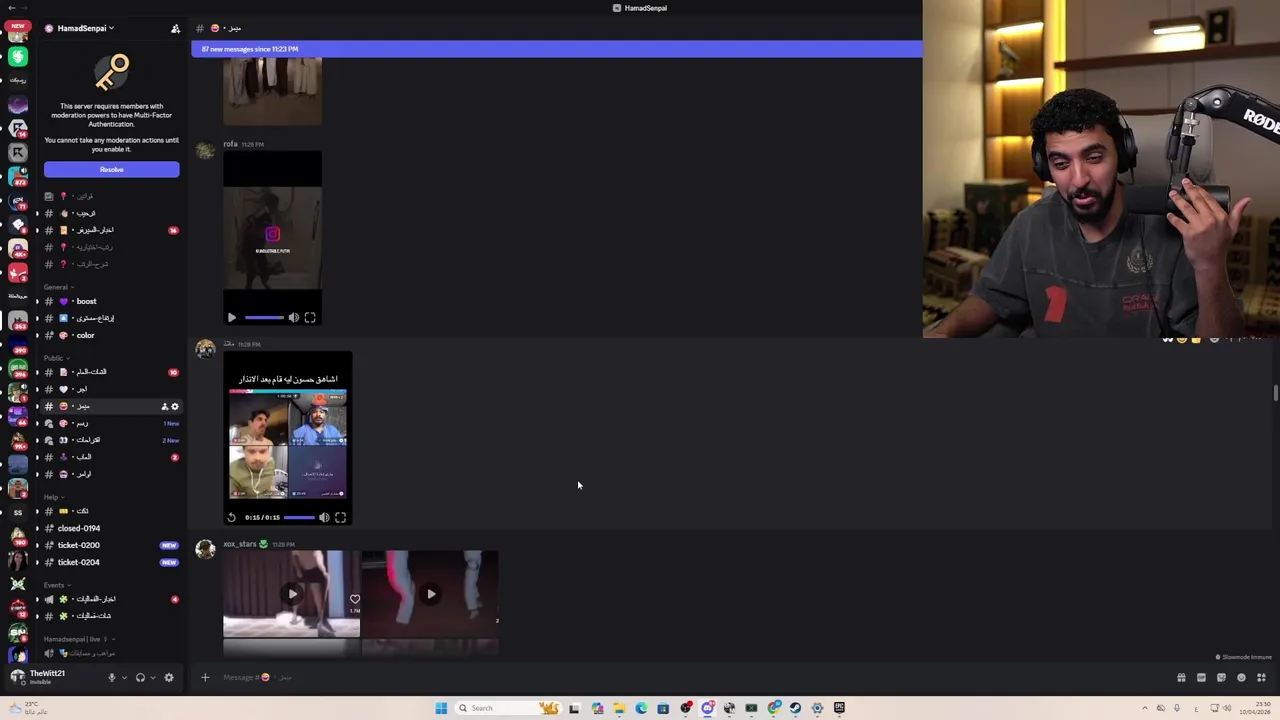Click the plus attach button in message bar

click(x=205, y=678)
